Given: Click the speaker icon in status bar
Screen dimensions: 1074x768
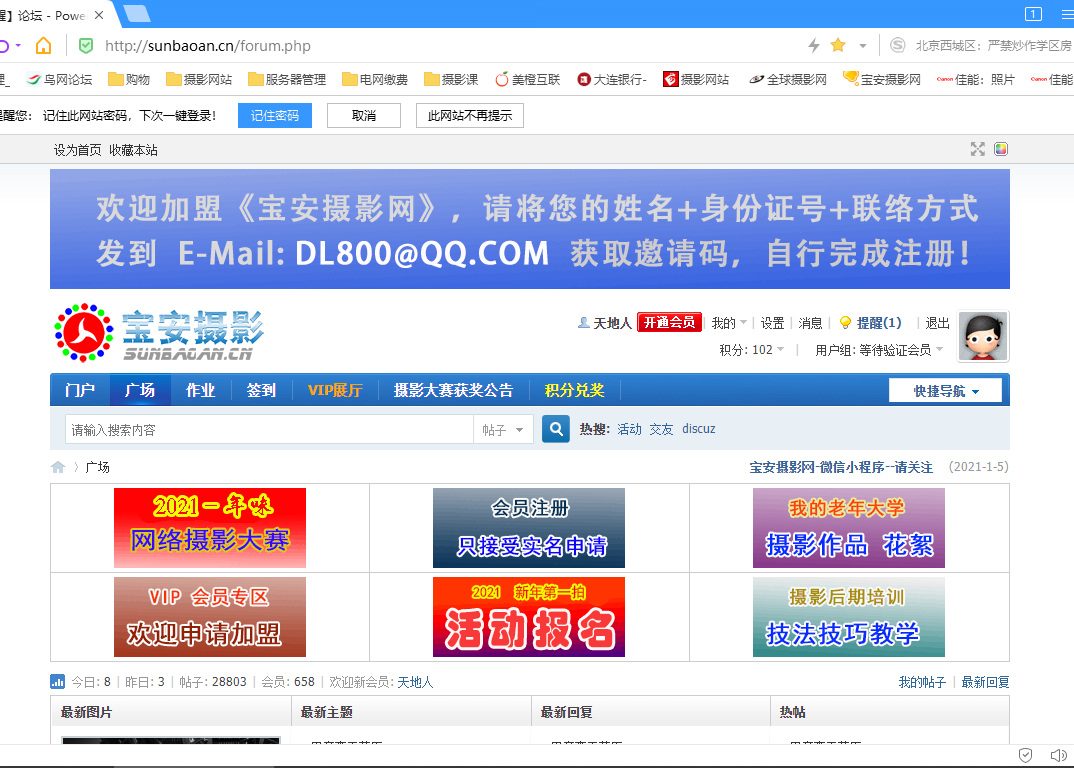Looking at the screenshot, I should coord(1059,755).
